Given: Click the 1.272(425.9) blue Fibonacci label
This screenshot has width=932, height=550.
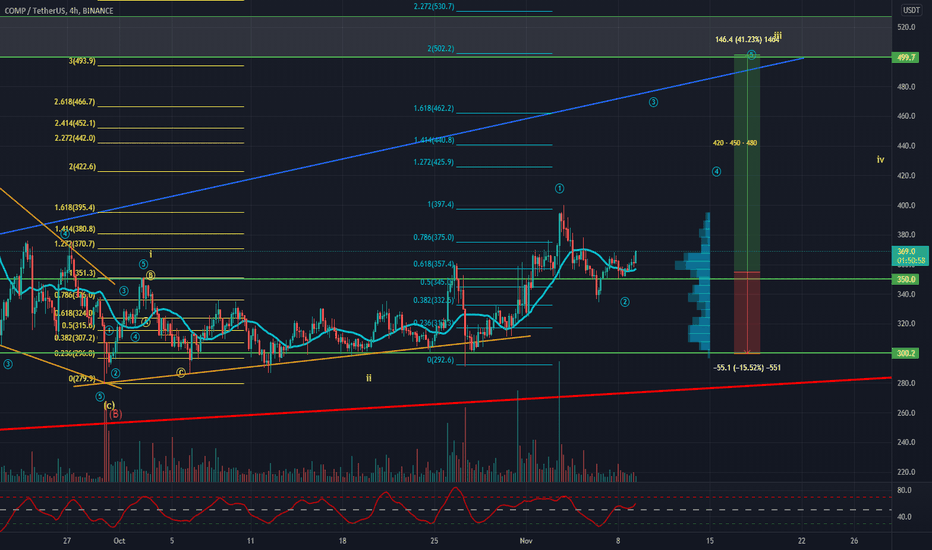Looking at the screenshot, I should pyautogui.click(x=434, y=162).
